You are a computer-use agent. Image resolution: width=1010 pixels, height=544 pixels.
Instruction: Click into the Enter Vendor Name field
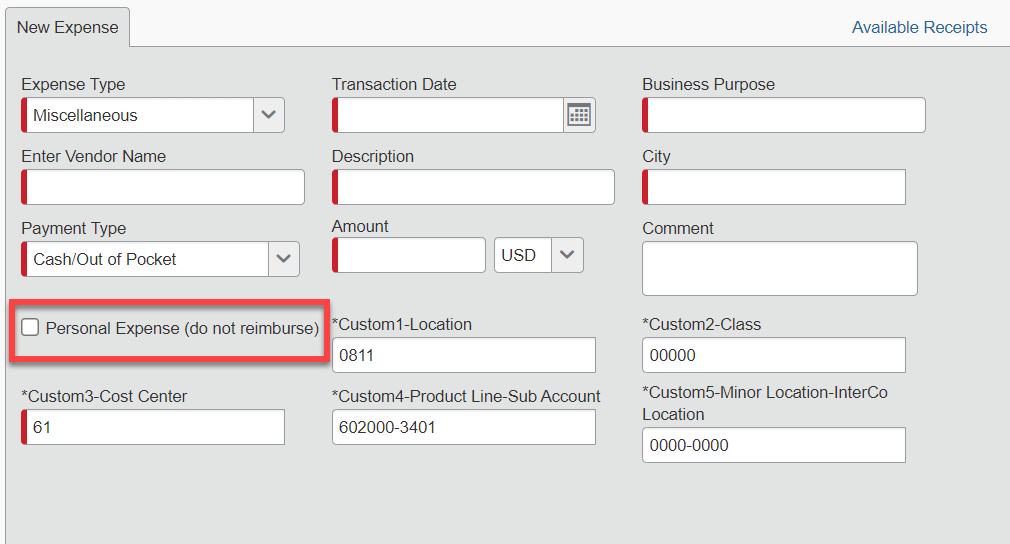pyautogui.click(x=164, y=187)
